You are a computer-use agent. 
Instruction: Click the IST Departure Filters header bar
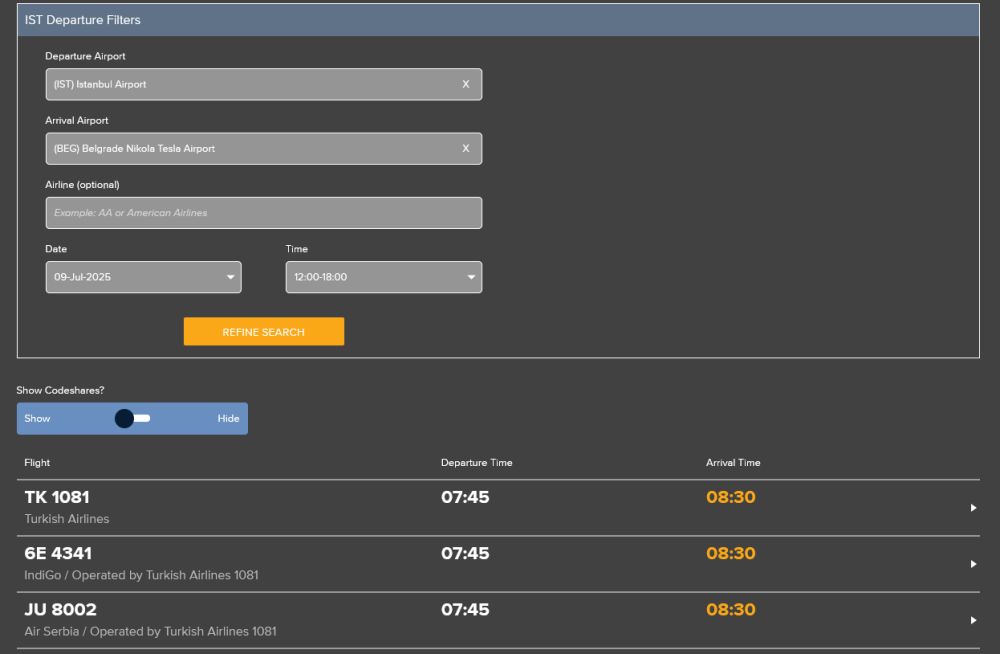[x=497, y=20]
